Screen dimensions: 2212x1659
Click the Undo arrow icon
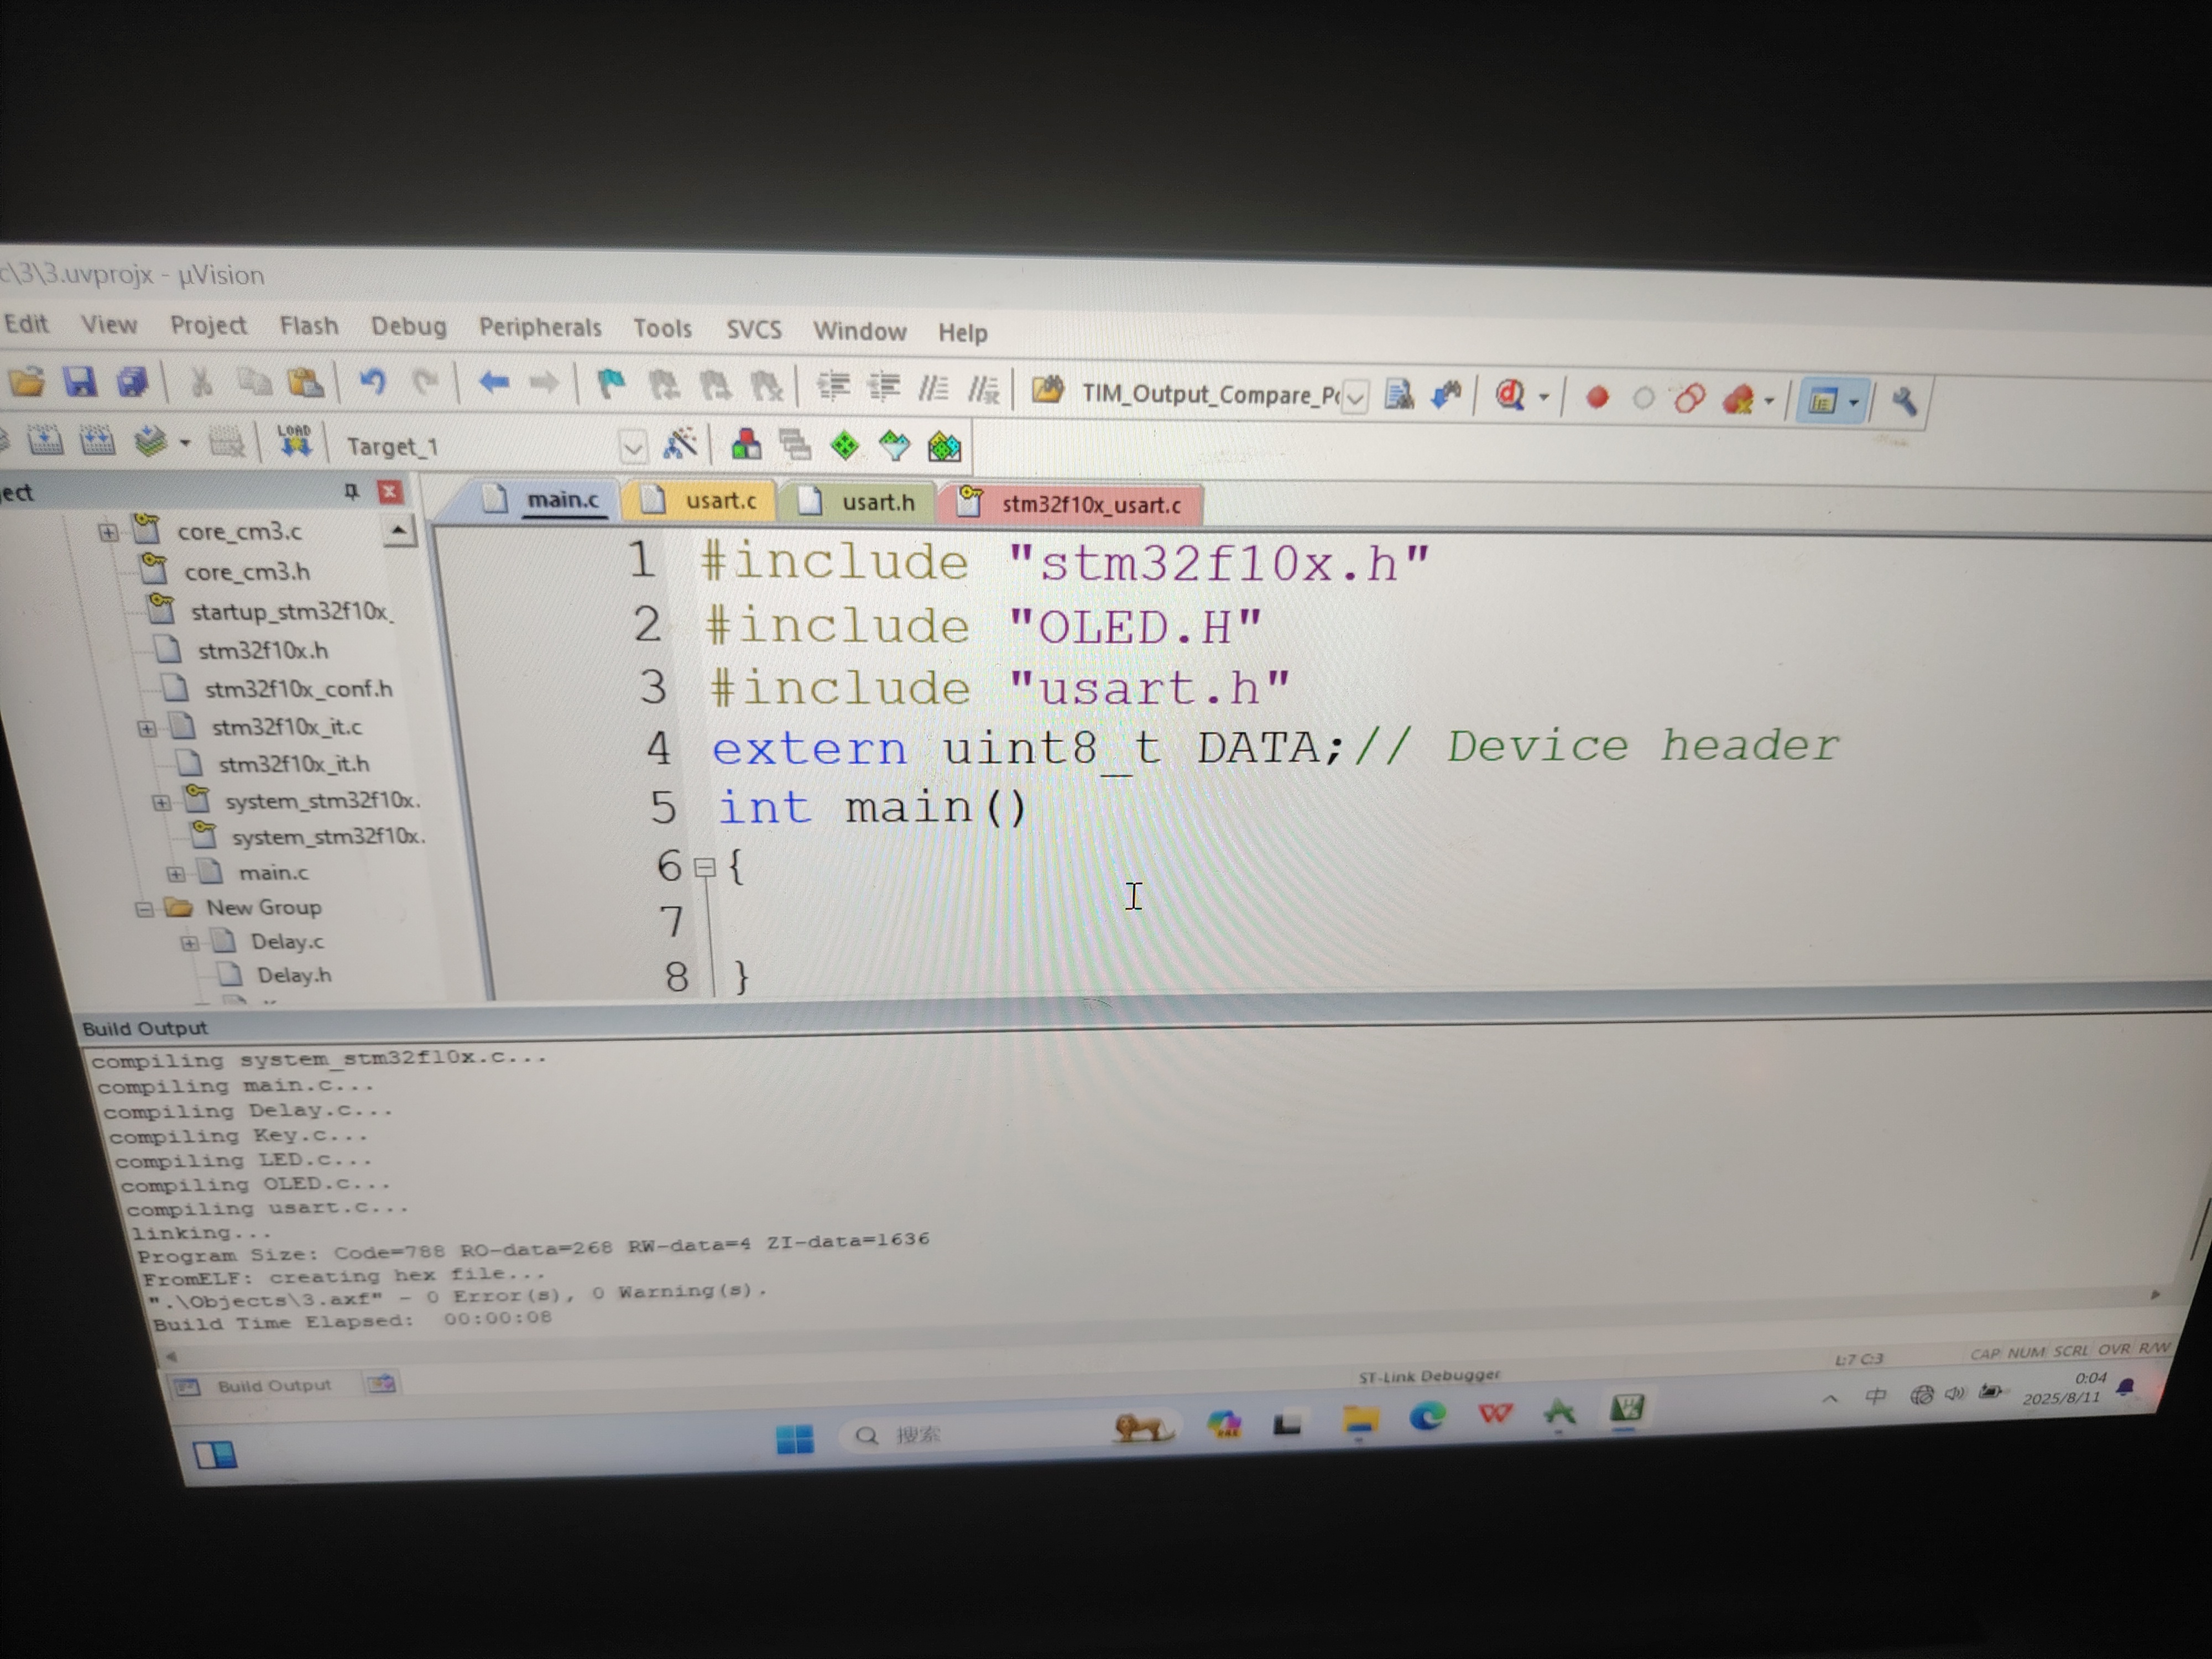tap(372, 381)
